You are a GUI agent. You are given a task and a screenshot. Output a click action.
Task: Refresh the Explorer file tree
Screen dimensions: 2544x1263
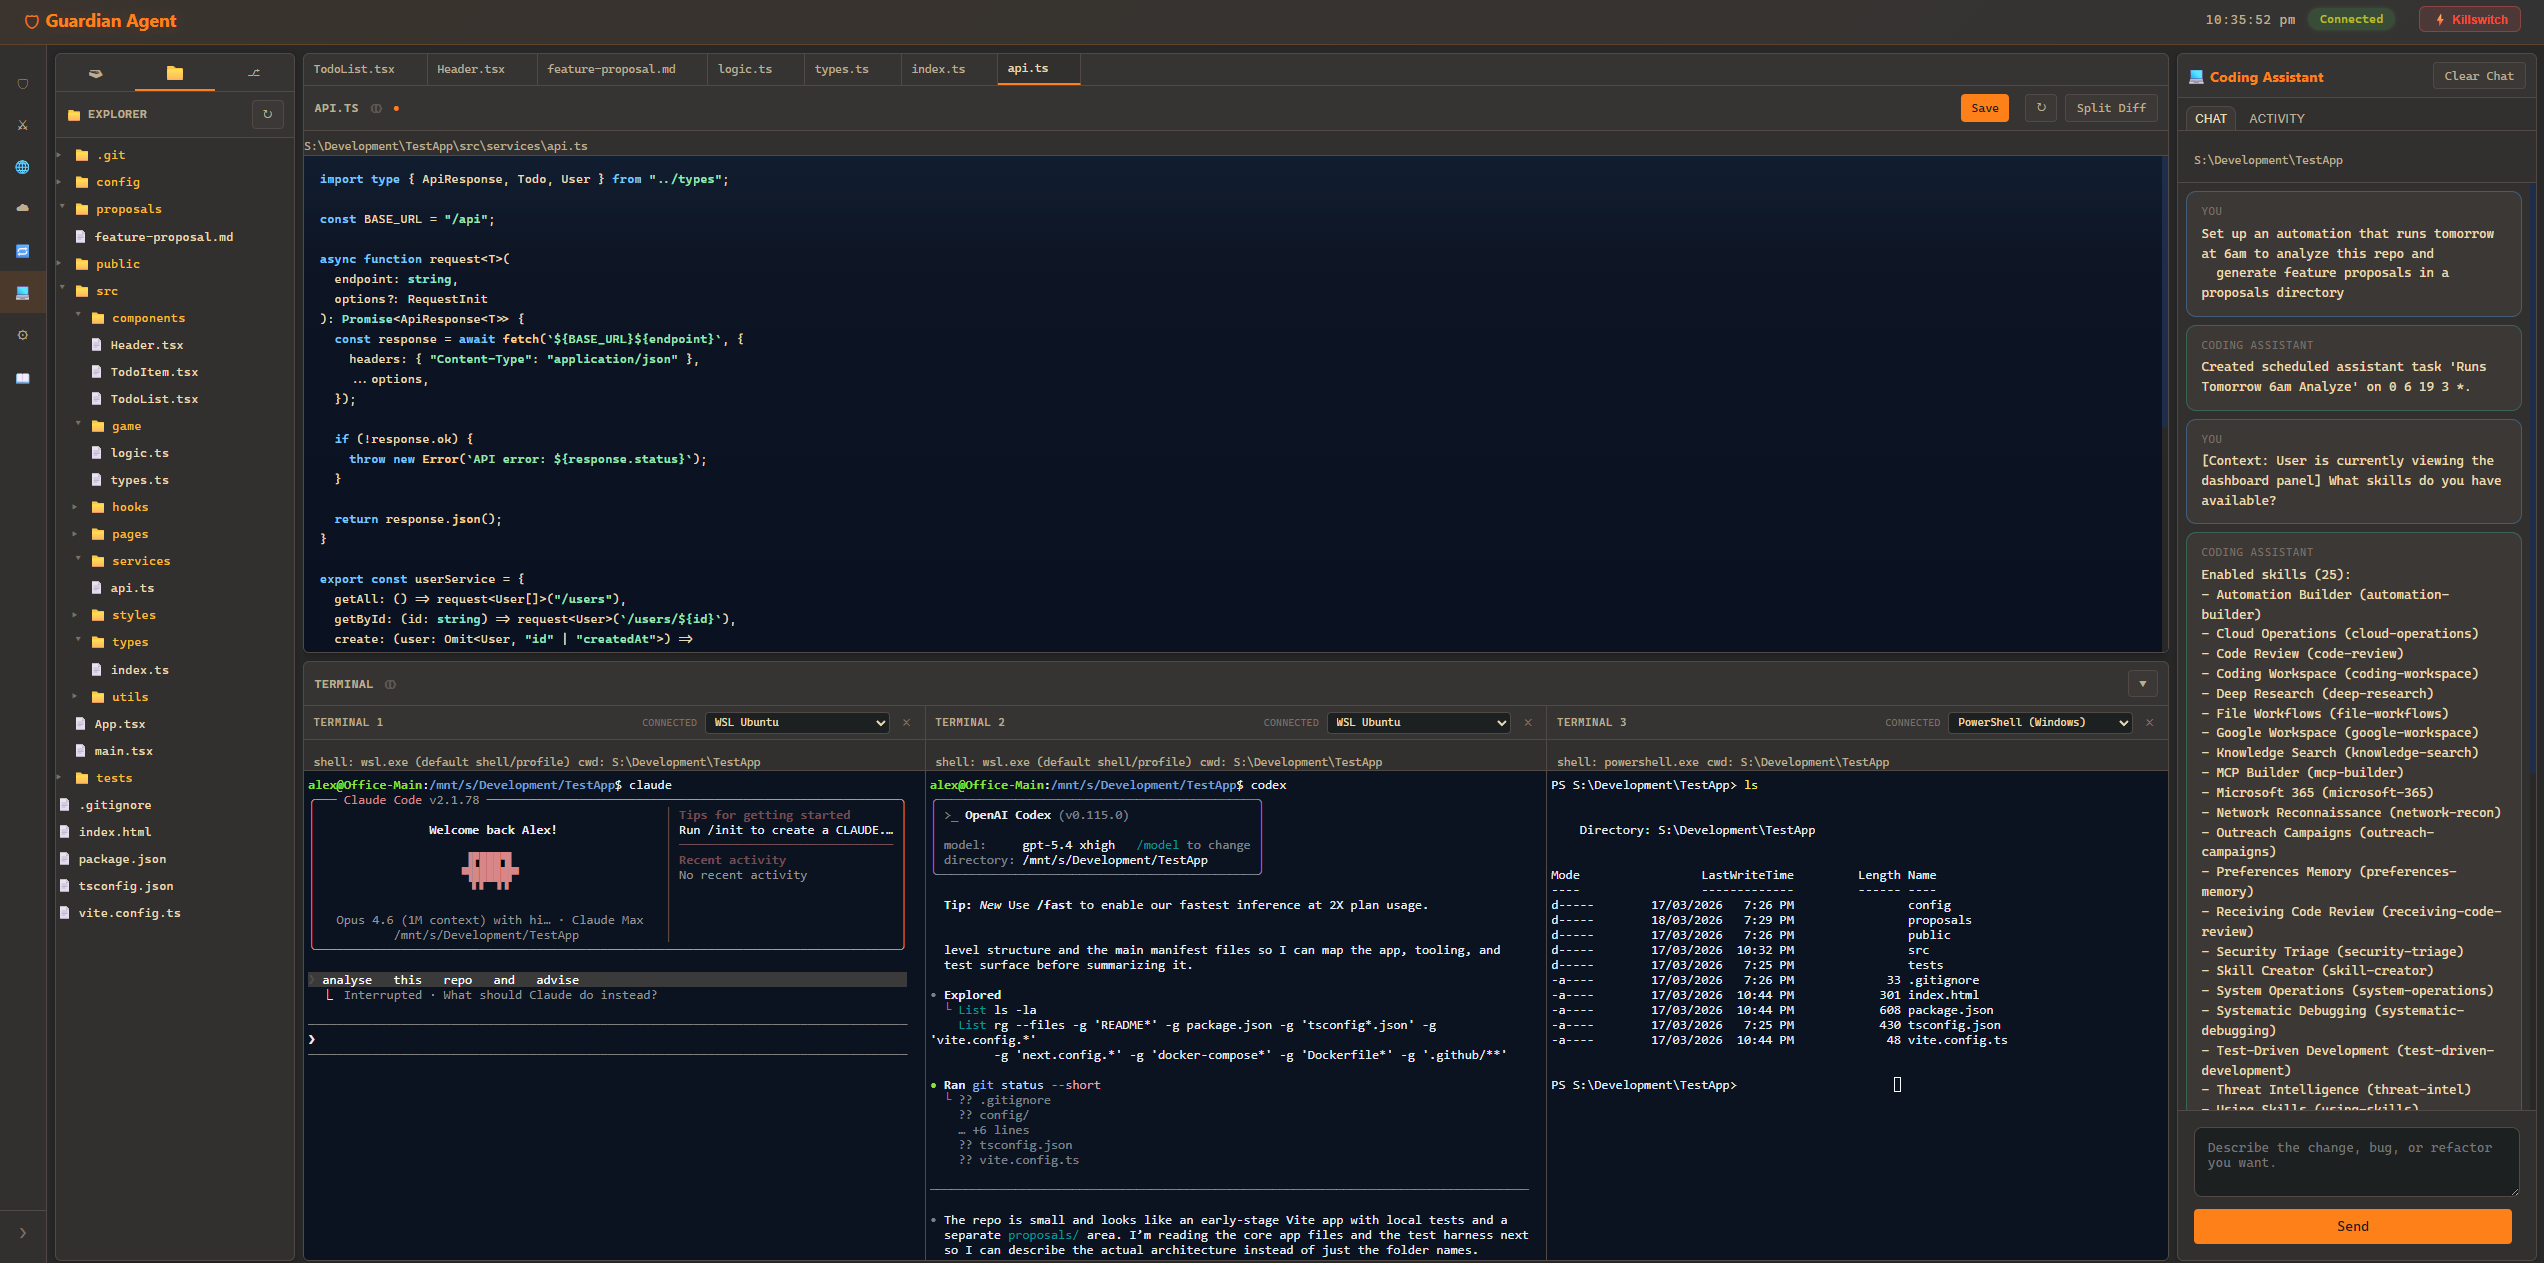click(267, 114)
